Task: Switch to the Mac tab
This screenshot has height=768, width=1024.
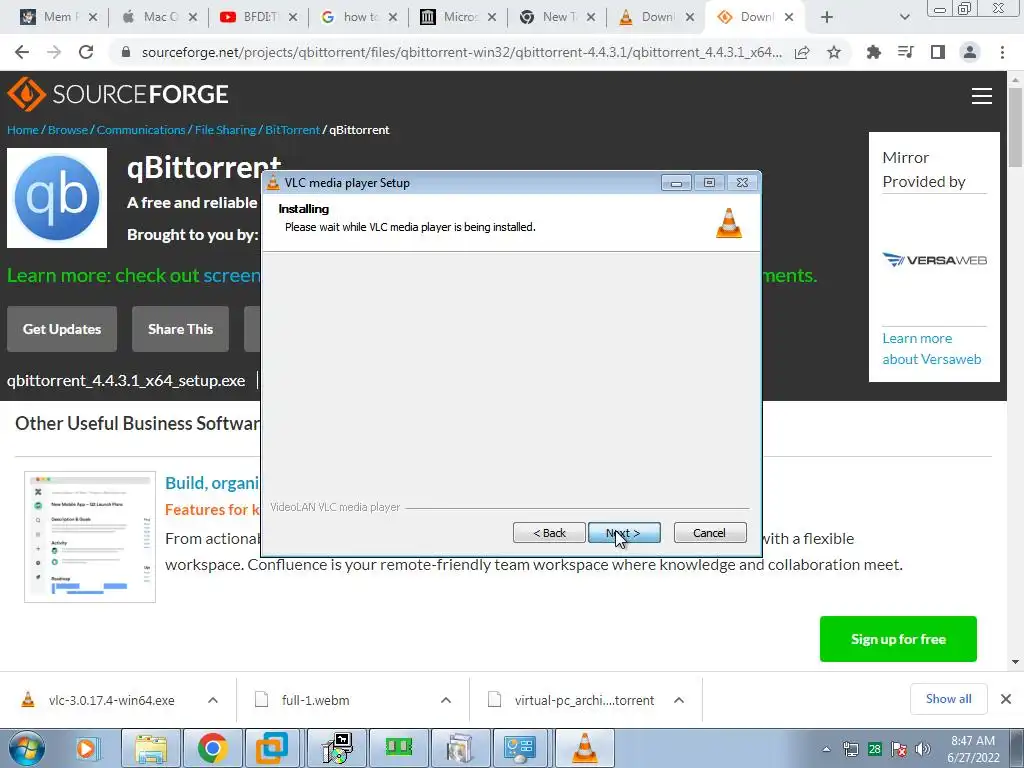Action: point(159,17)
